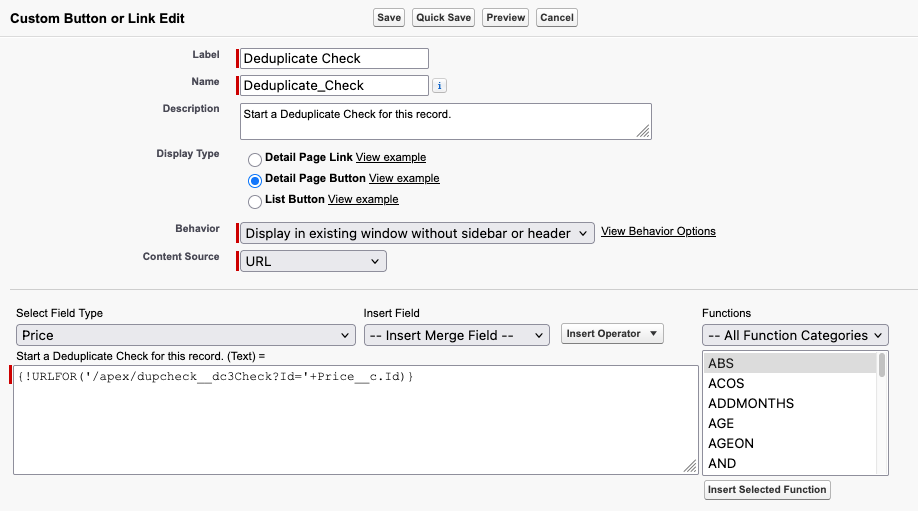Image resolution: width=918 pixels, height=511 pixels.
Task: Open View example for List Button
Action: coord(363,199)
